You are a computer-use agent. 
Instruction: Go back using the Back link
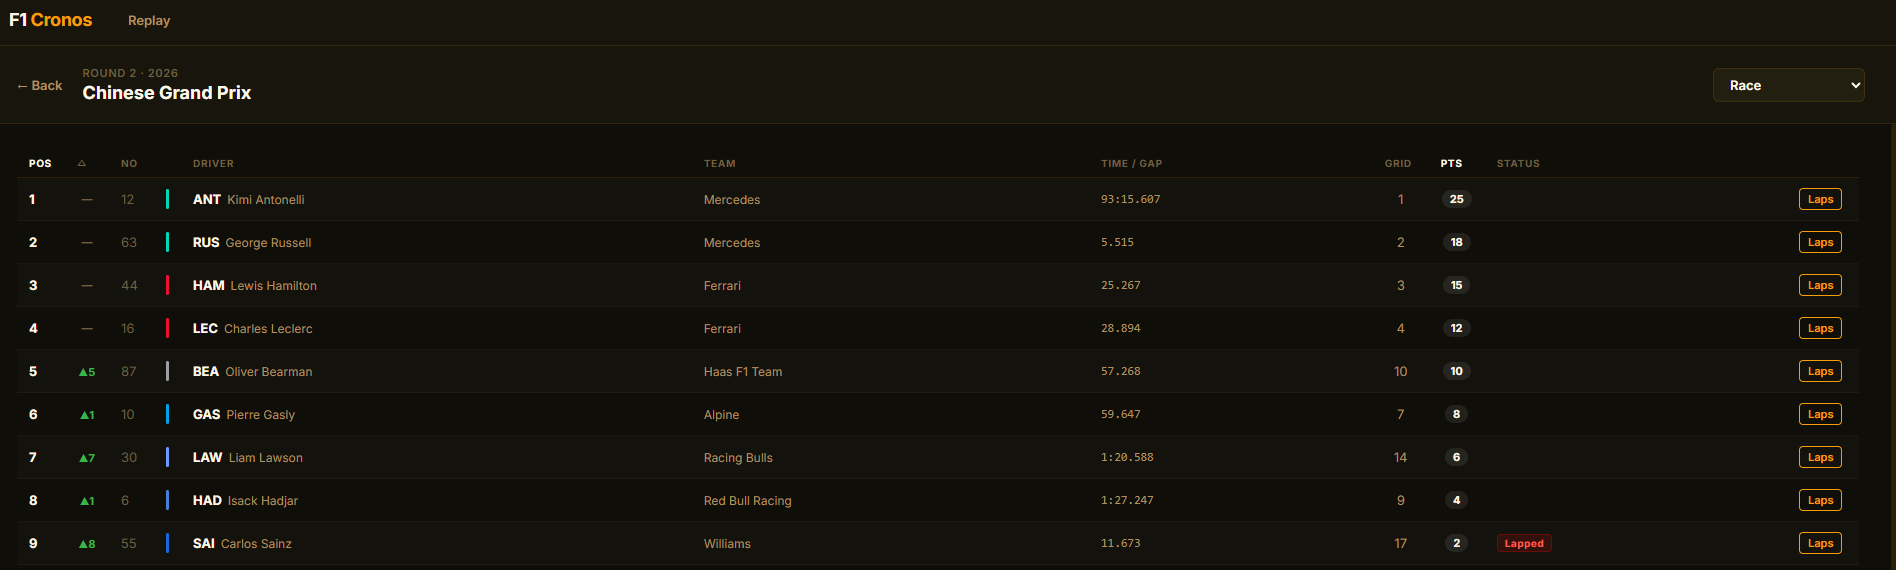pyautogui.click(x=40, y=86)
